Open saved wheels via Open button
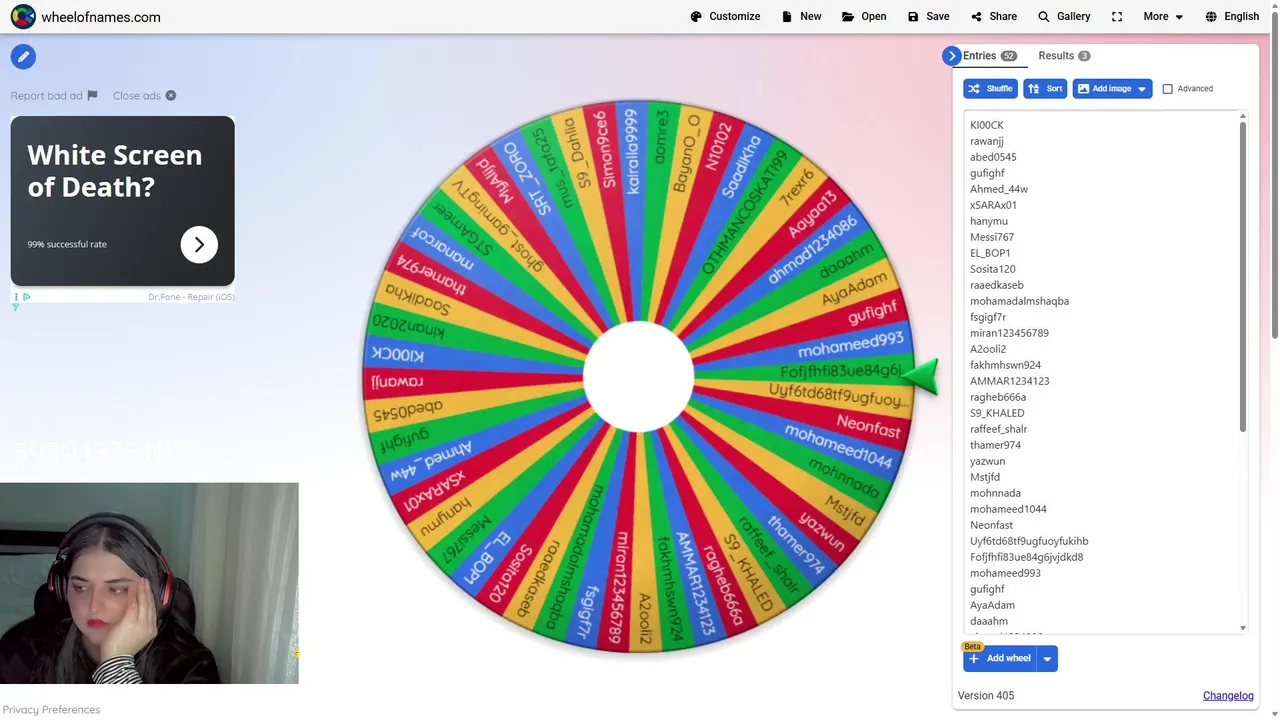This screenshot has height=720, width=1280. click(x=864, y=17)
